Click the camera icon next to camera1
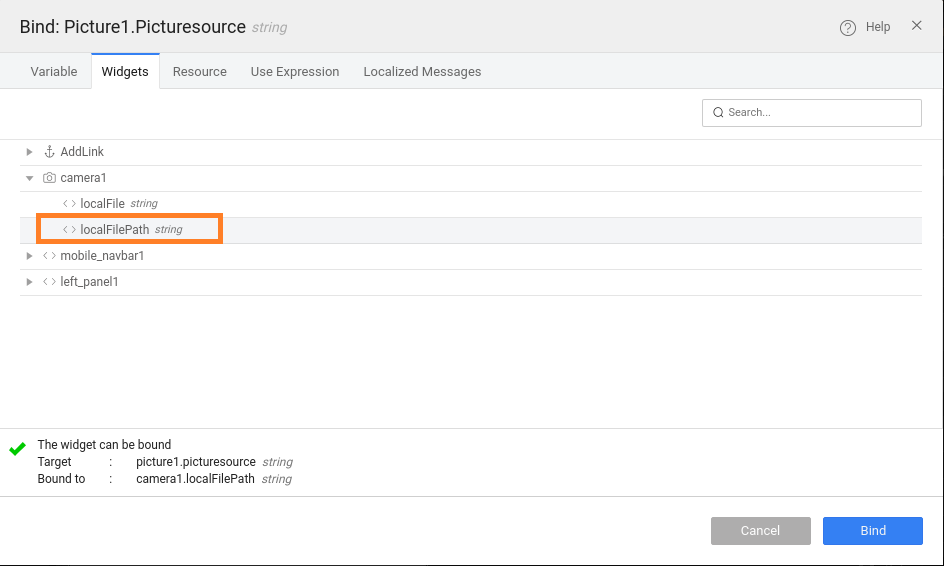The height and width of the screenshot is (566, 944). 49,178
